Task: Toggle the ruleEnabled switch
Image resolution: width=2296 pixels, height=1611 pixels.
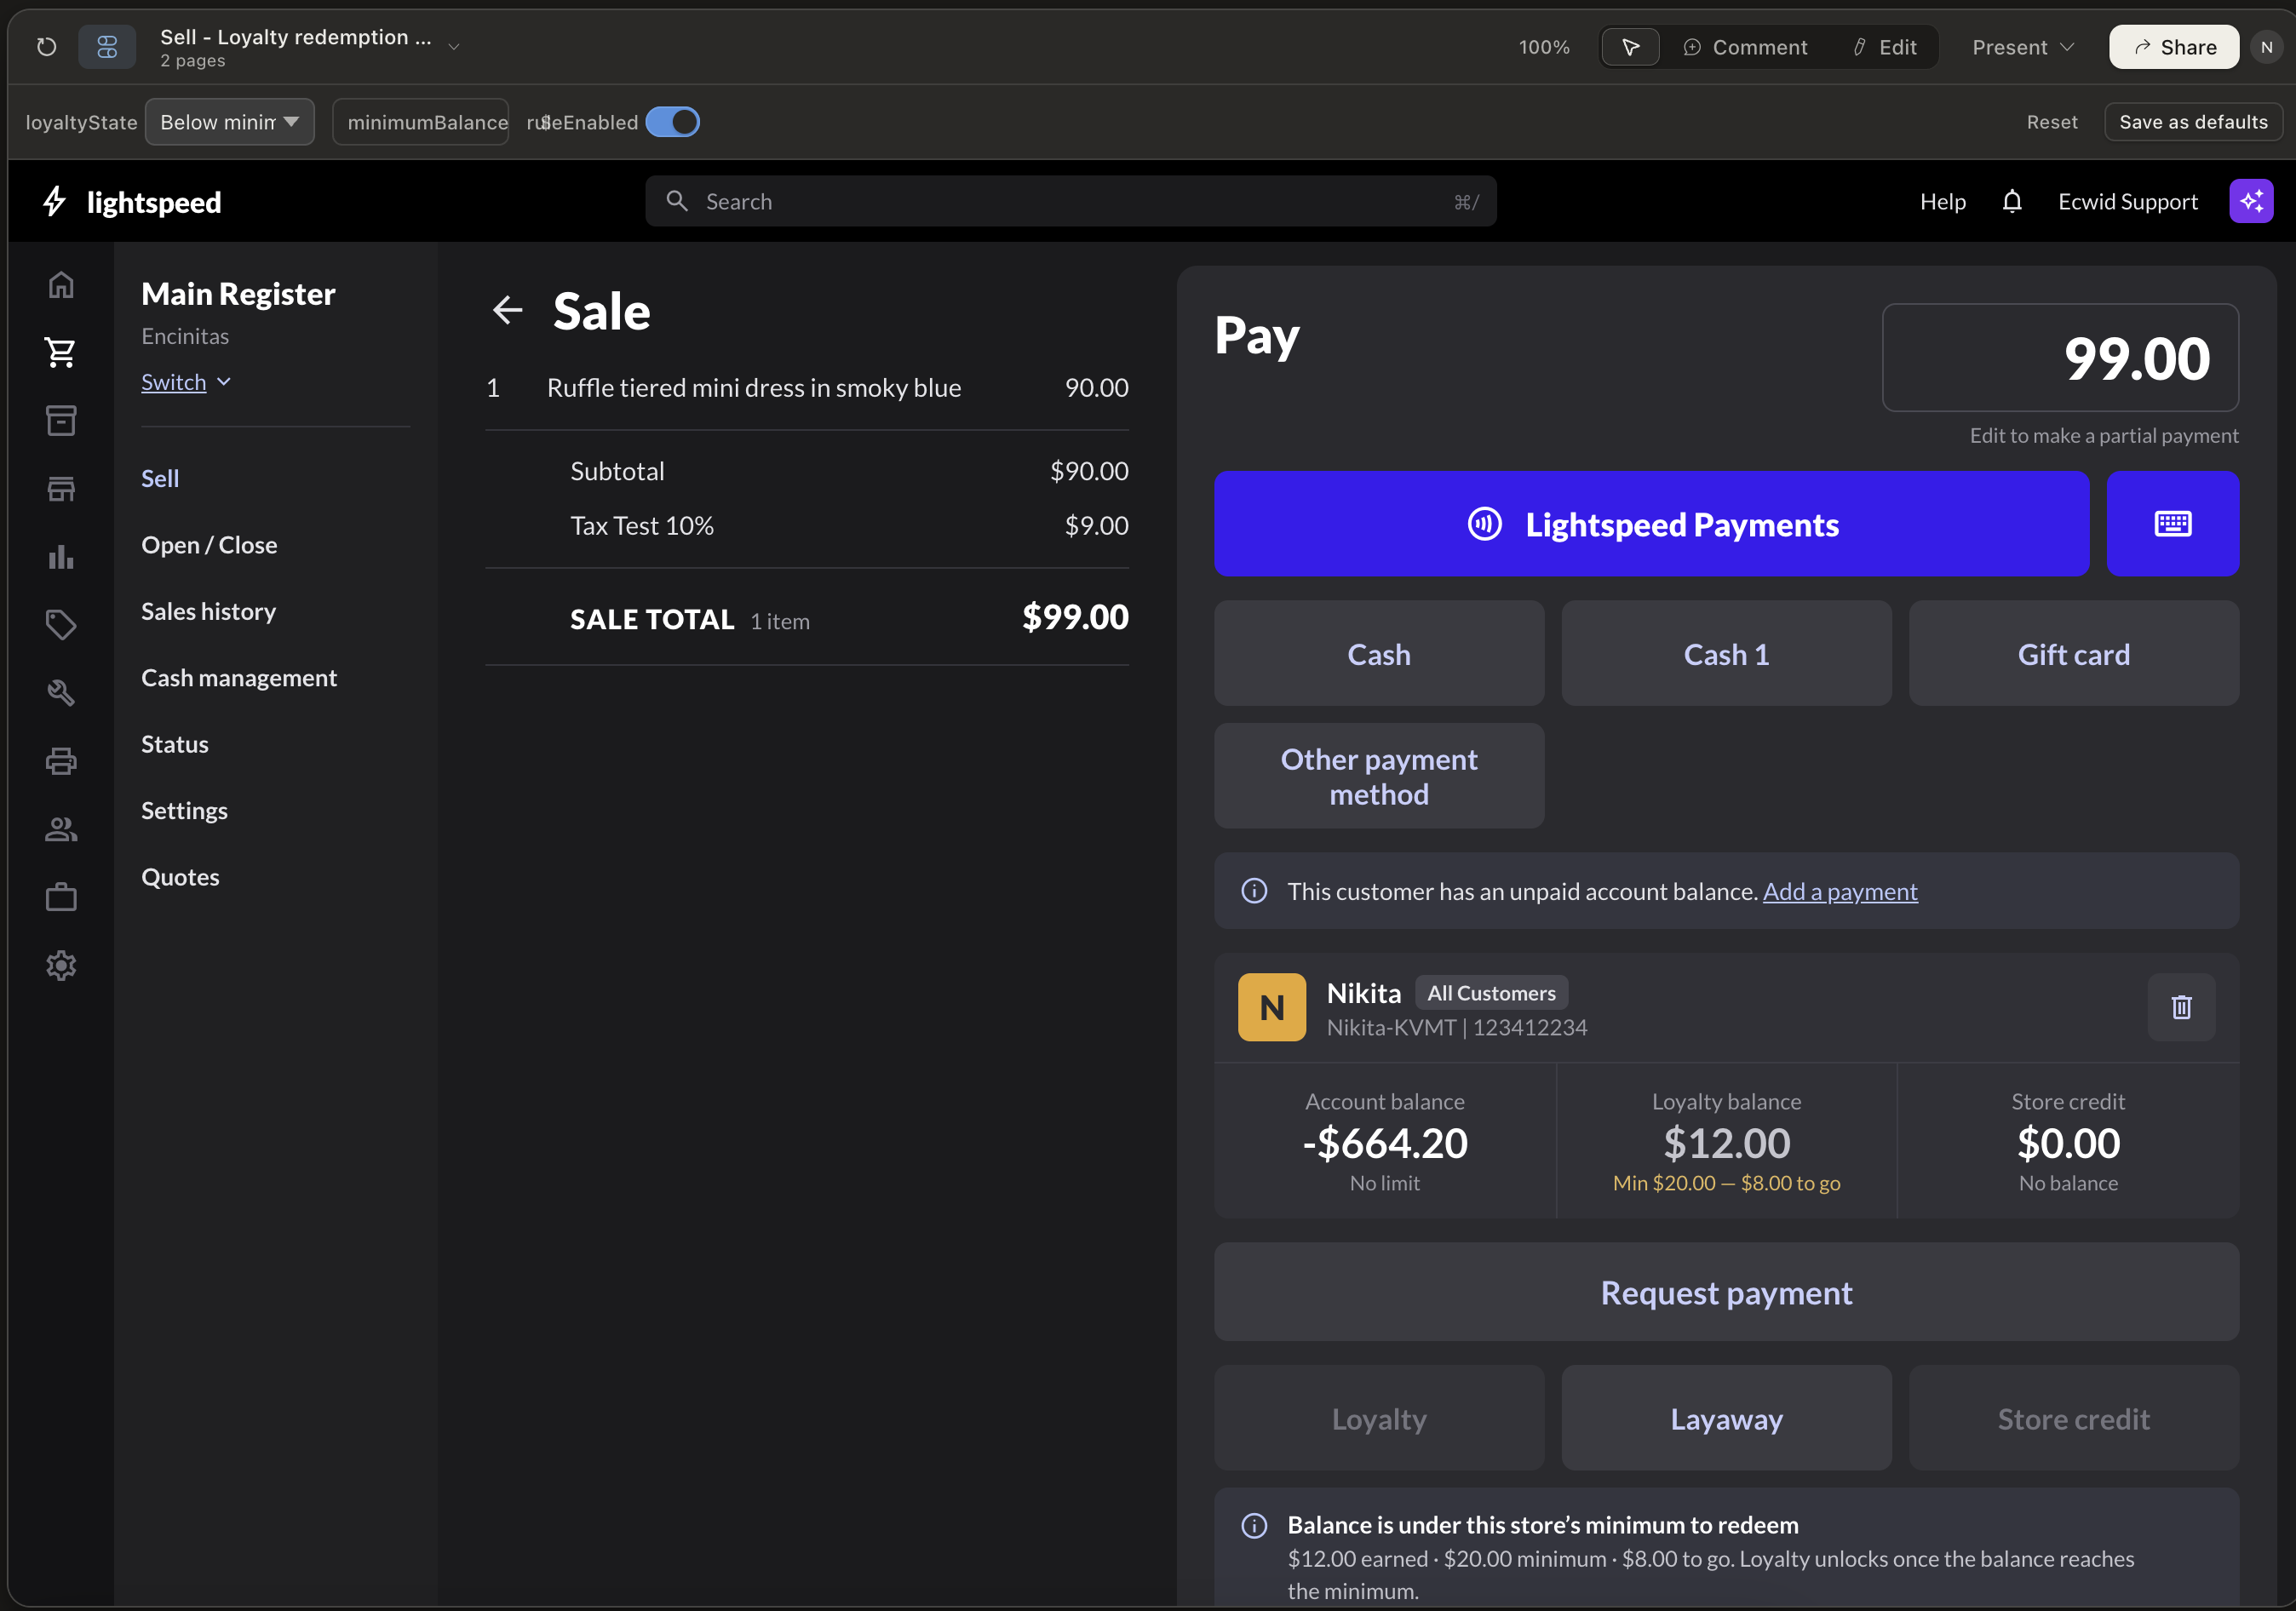Action: (x=672, y=122)
